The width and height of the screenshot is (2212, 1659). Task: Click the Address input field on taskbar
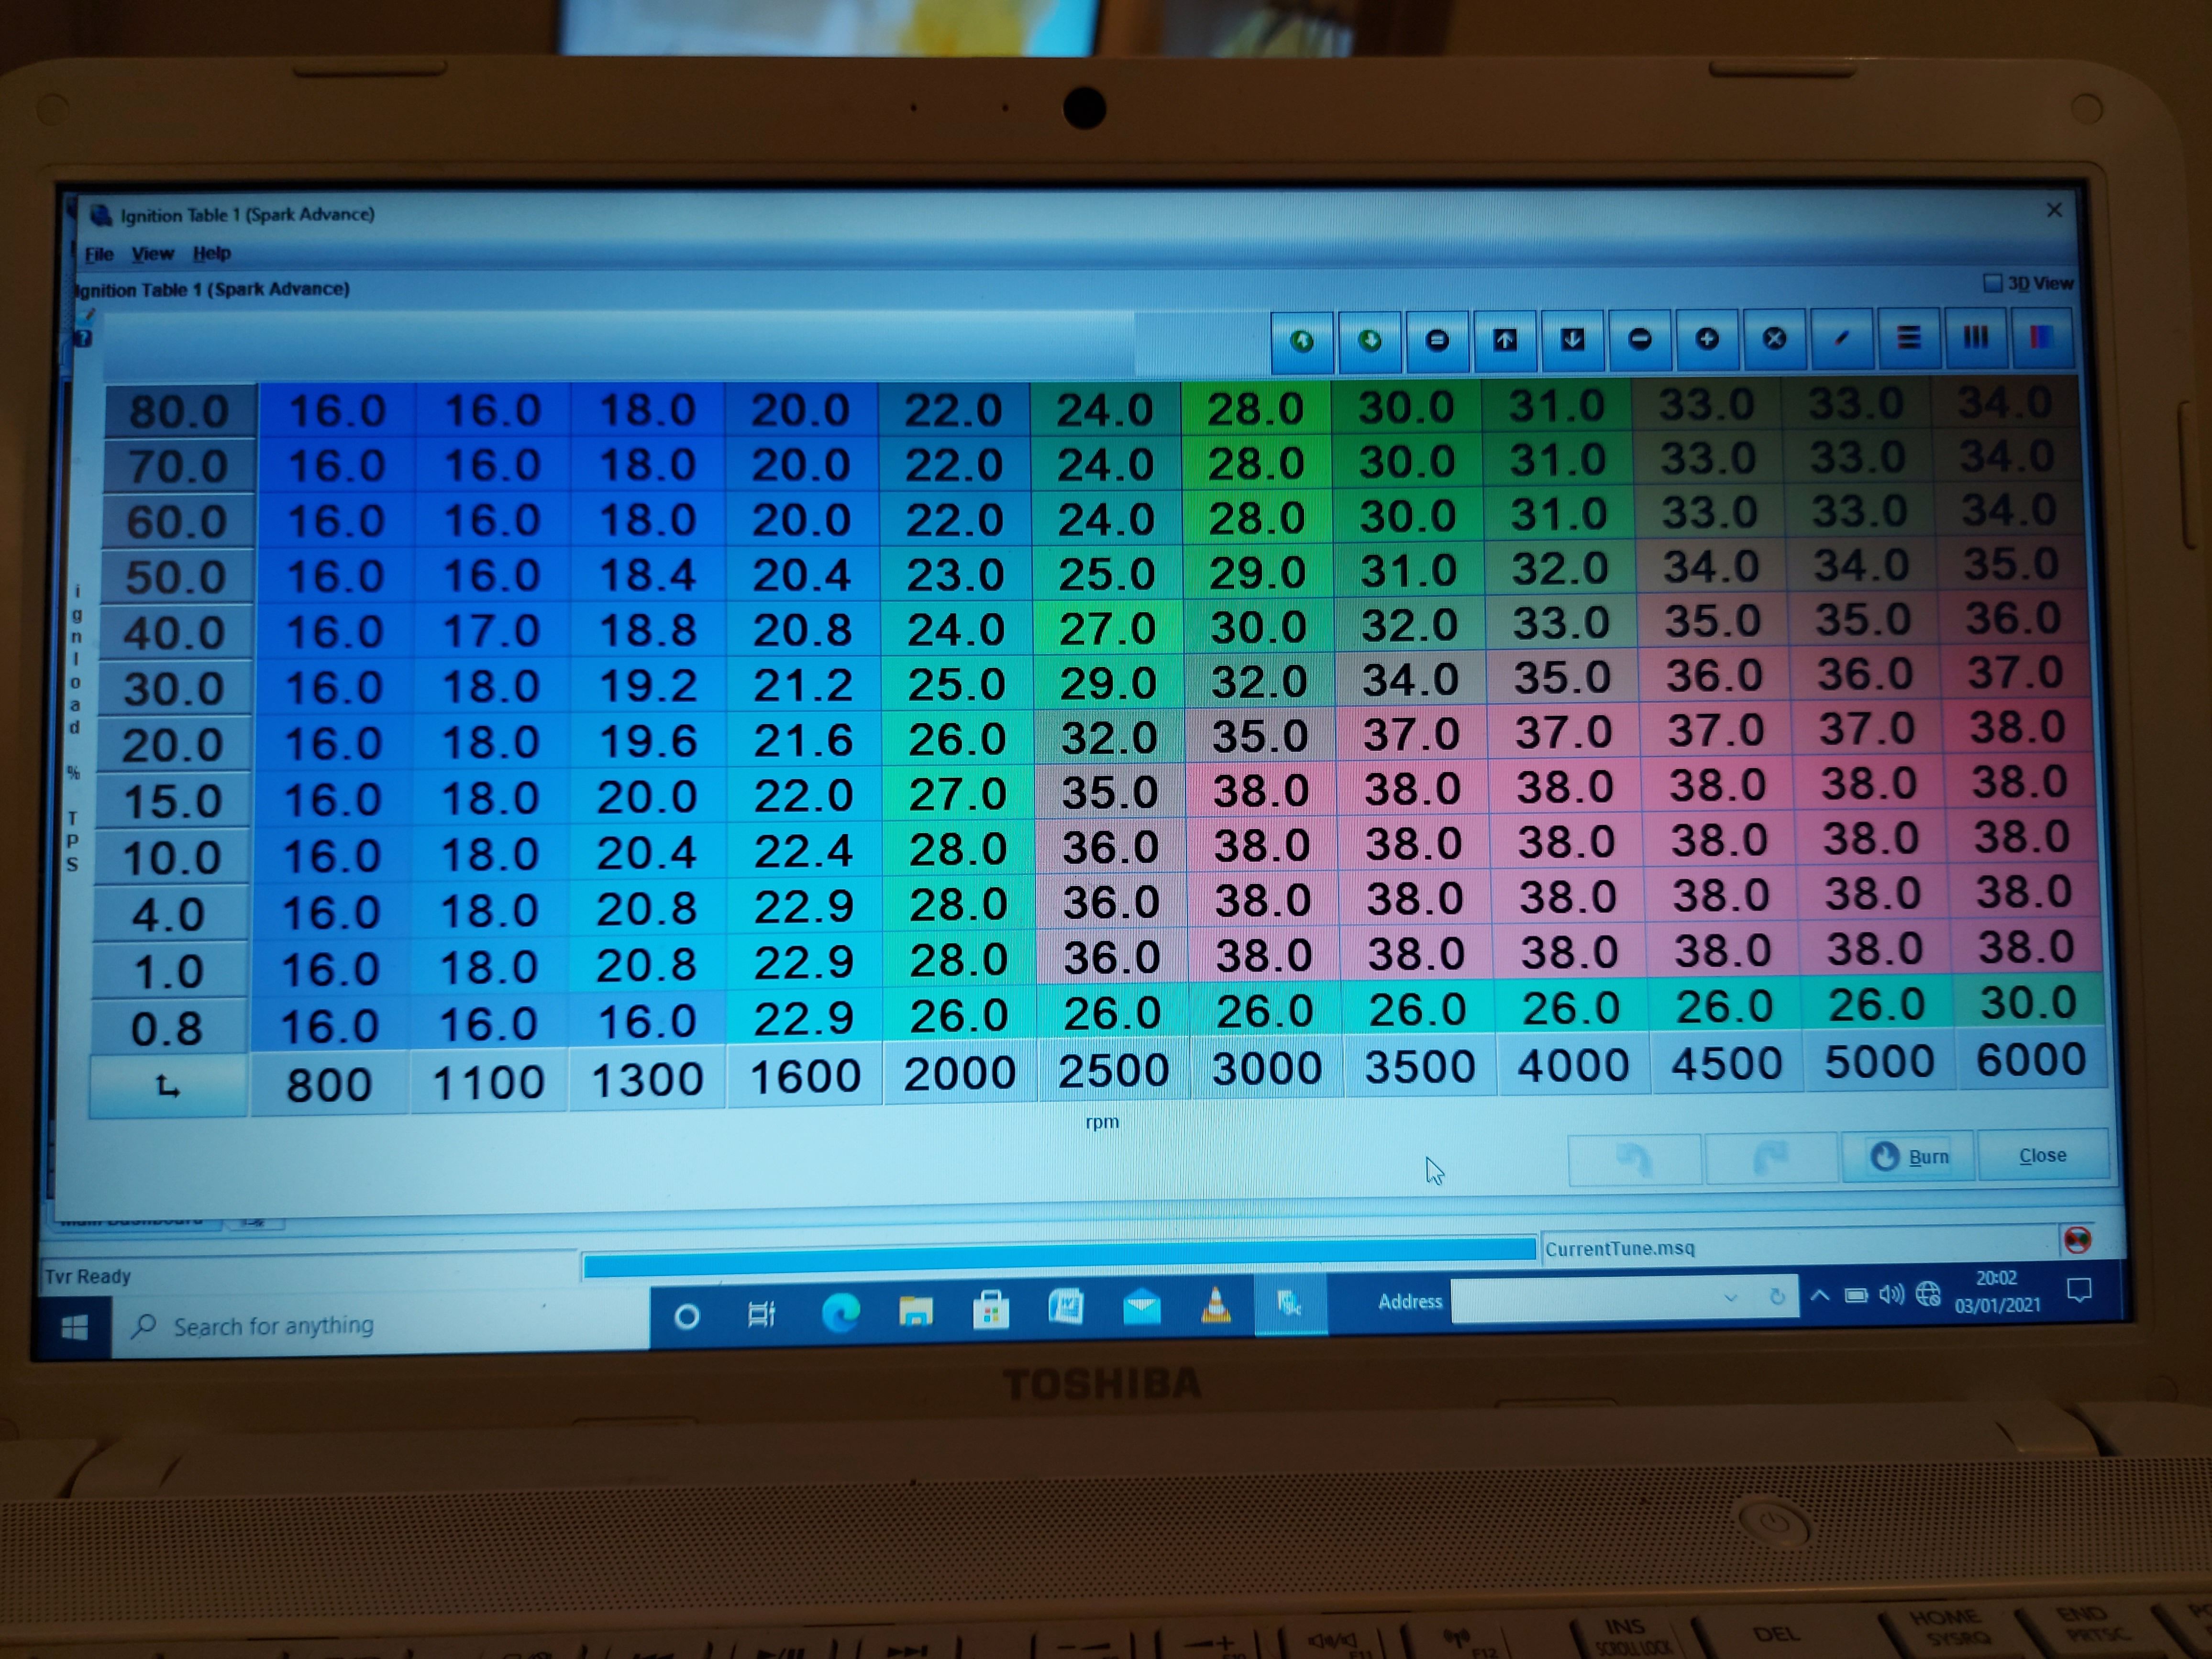point(1590,1299)
